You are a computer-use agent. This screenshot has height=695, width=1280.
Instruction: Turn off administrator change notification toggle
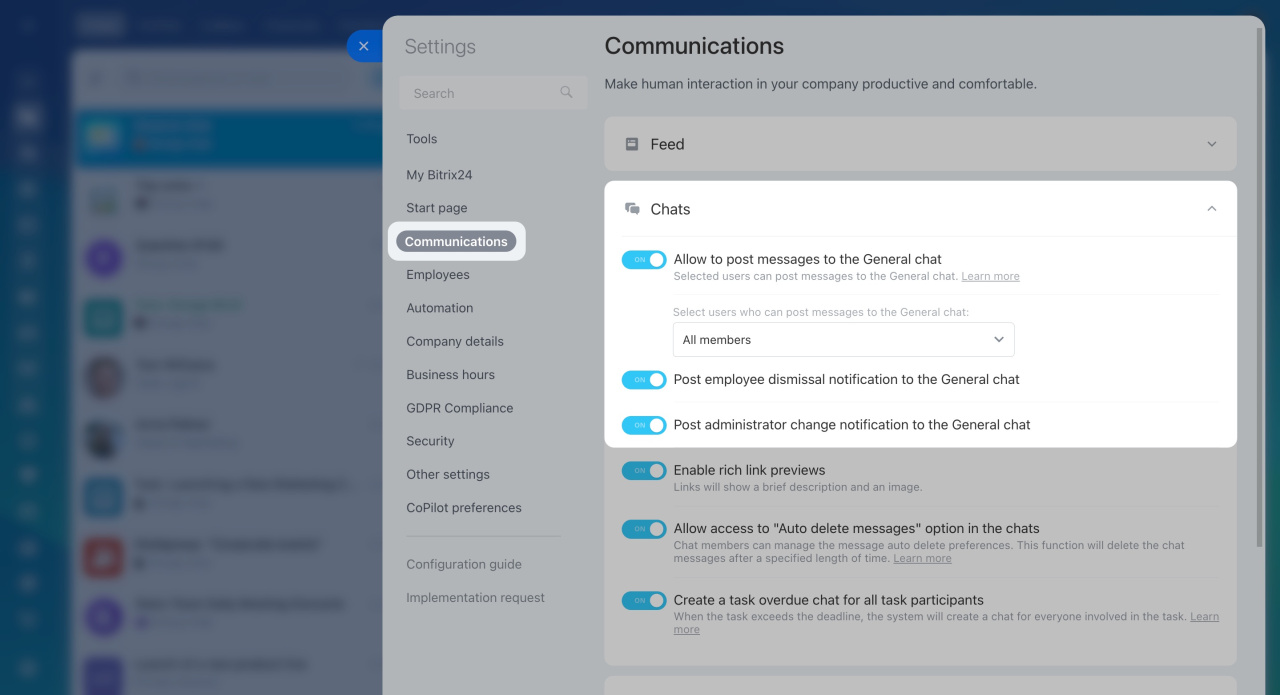point(644,425)
